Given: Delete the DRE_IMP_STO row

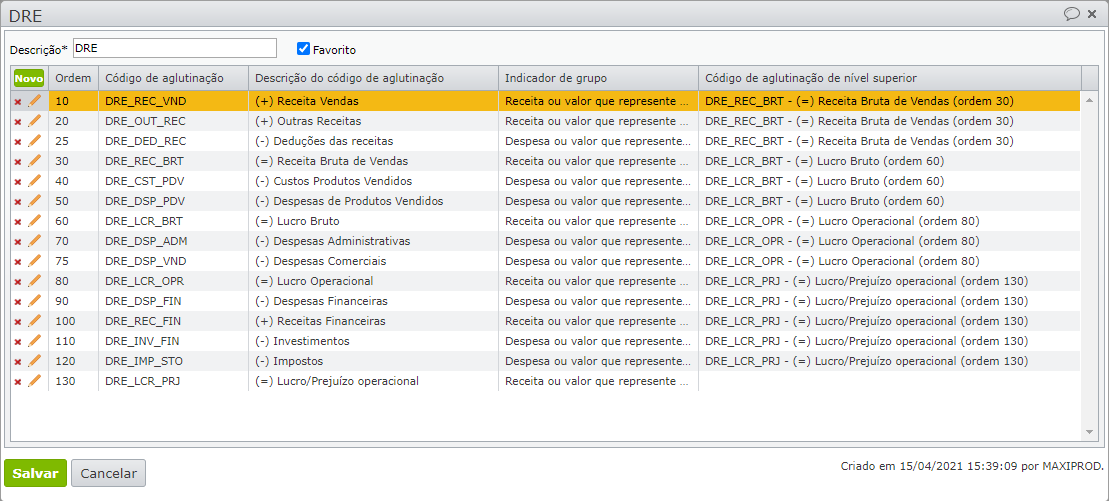Looking at the screenshot, I should click(17, 361).
